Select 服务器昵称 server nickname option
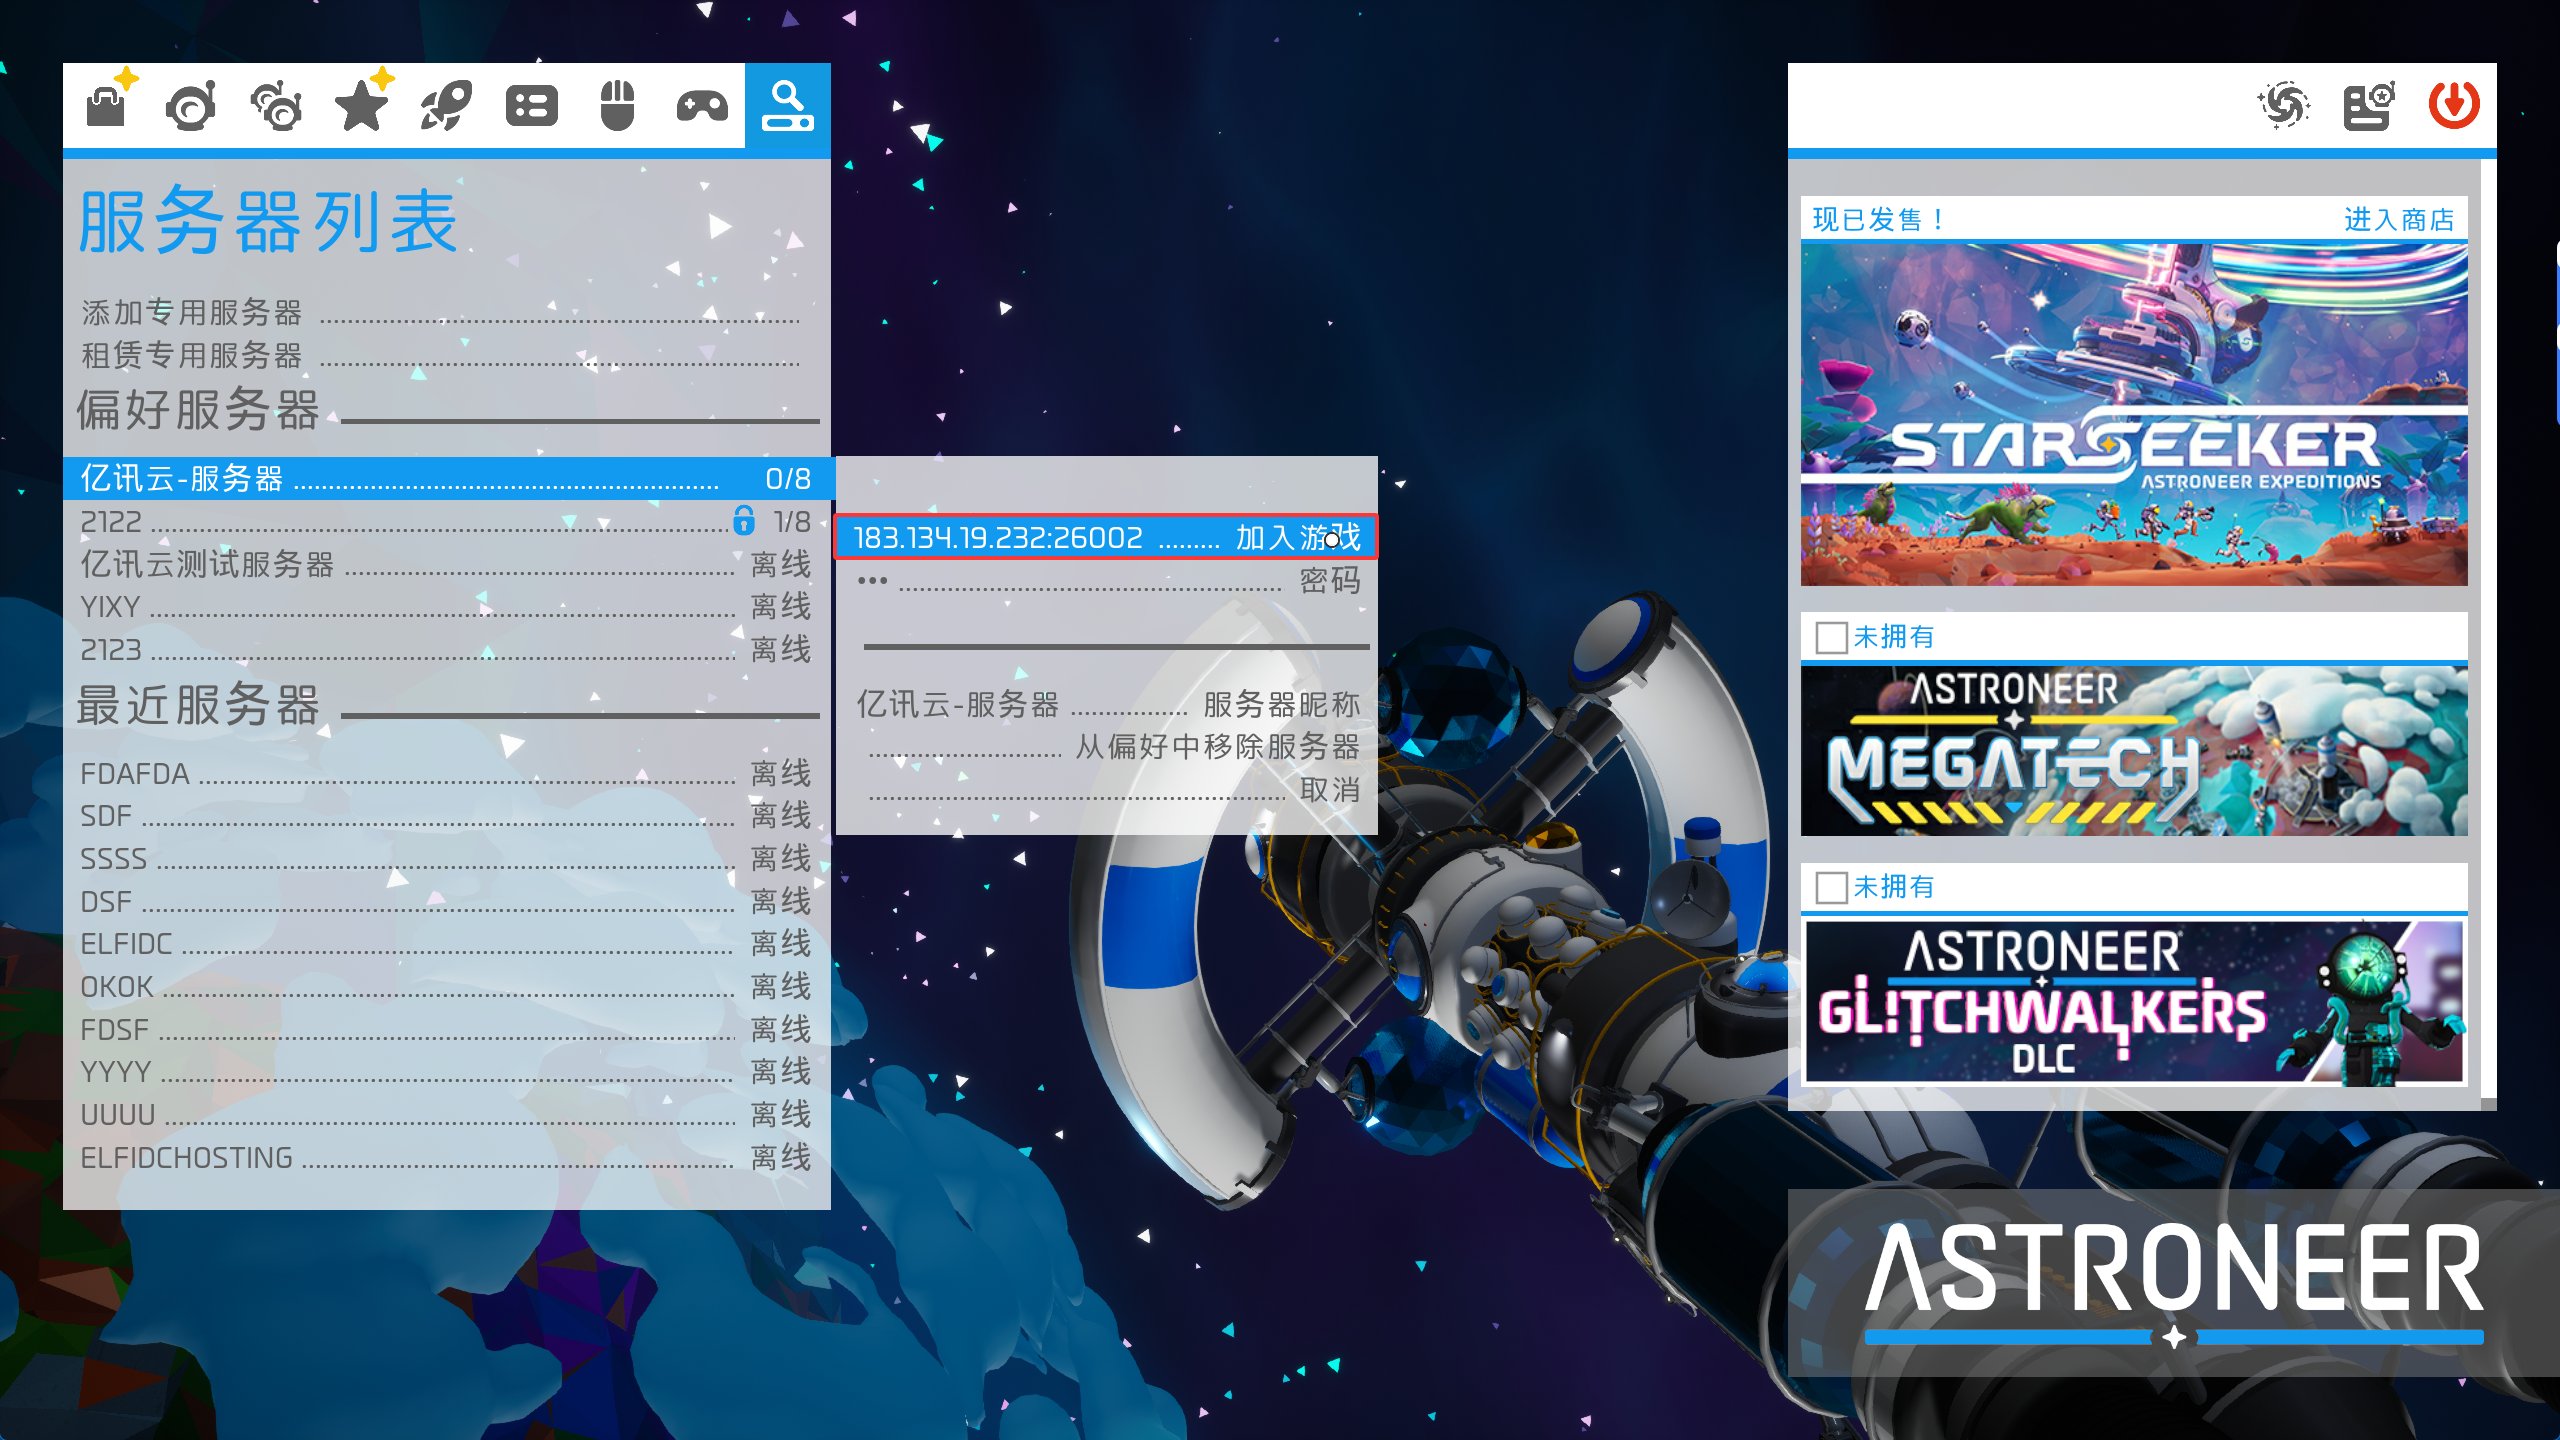Screen dimensions: 2560x1440 click(x=1106, y=704)
